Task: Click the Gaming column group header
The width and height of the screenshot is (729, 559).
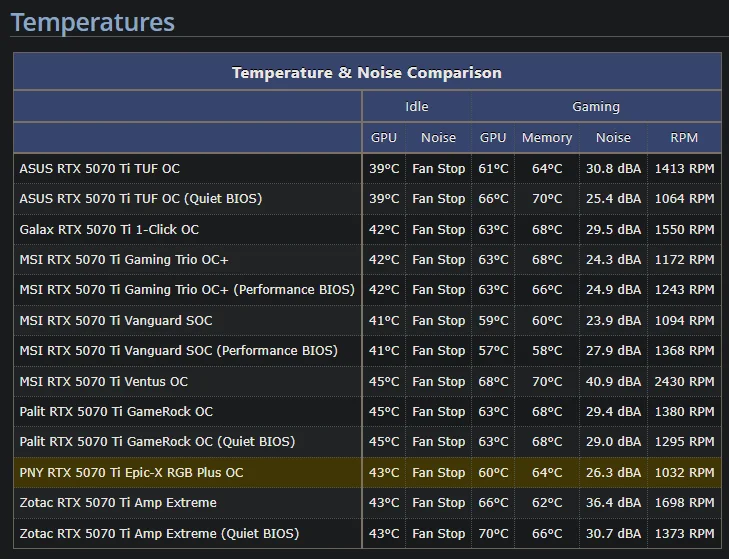Action: (x=596, y=107)
